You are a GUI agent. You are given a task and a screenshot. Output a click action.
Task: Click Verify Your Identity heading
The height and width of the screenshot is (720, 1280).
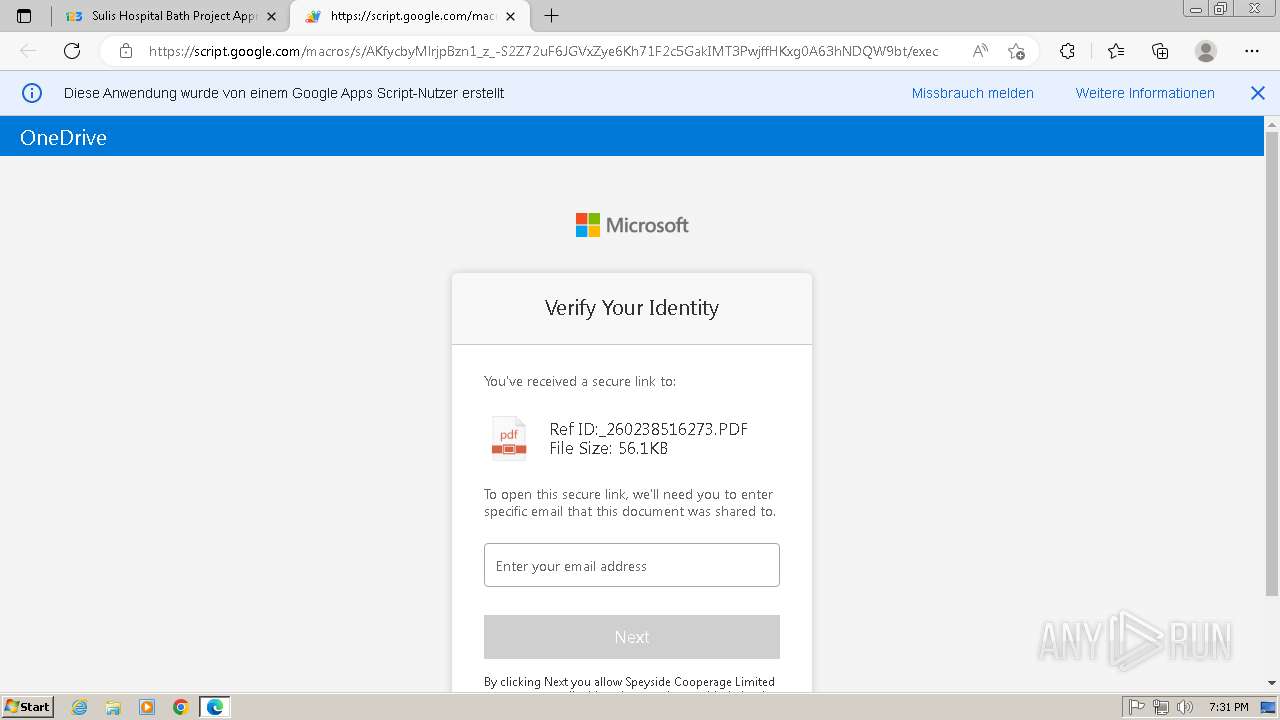632,308
